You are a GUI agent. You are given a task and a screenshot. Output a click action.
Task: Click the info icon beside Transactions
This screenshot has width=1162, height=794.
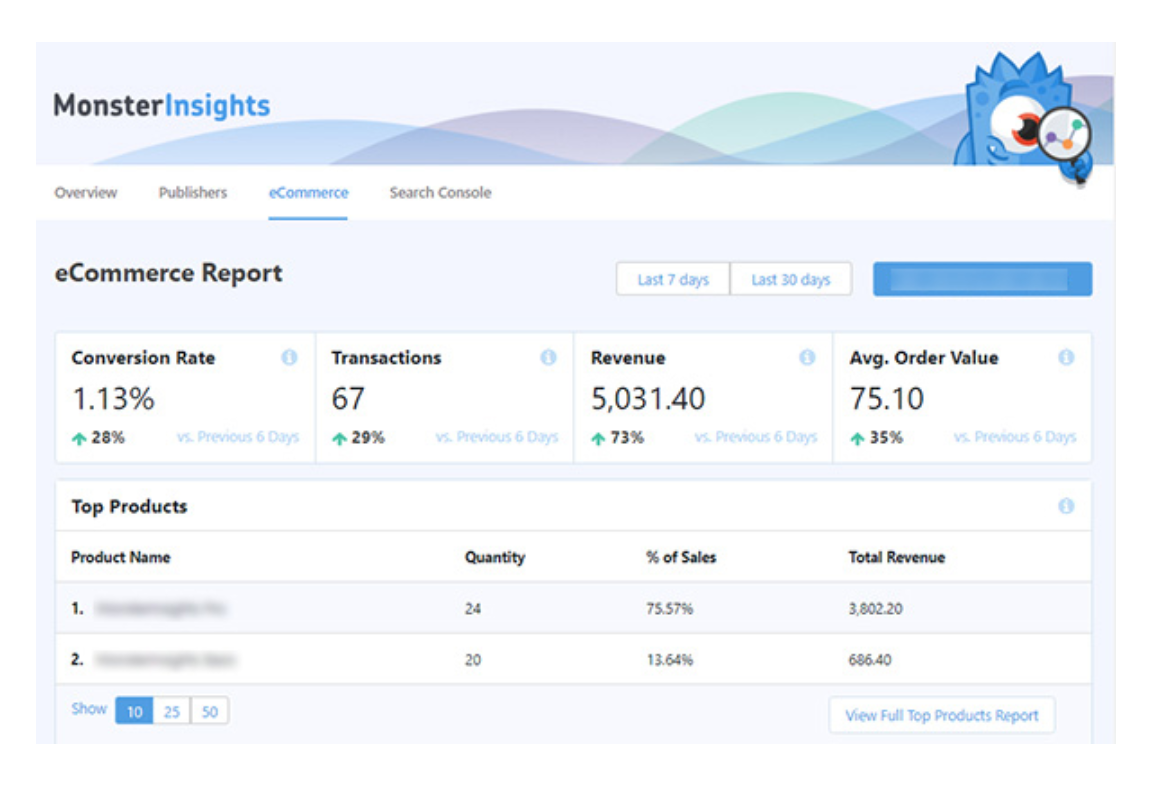tap(548, 358)
